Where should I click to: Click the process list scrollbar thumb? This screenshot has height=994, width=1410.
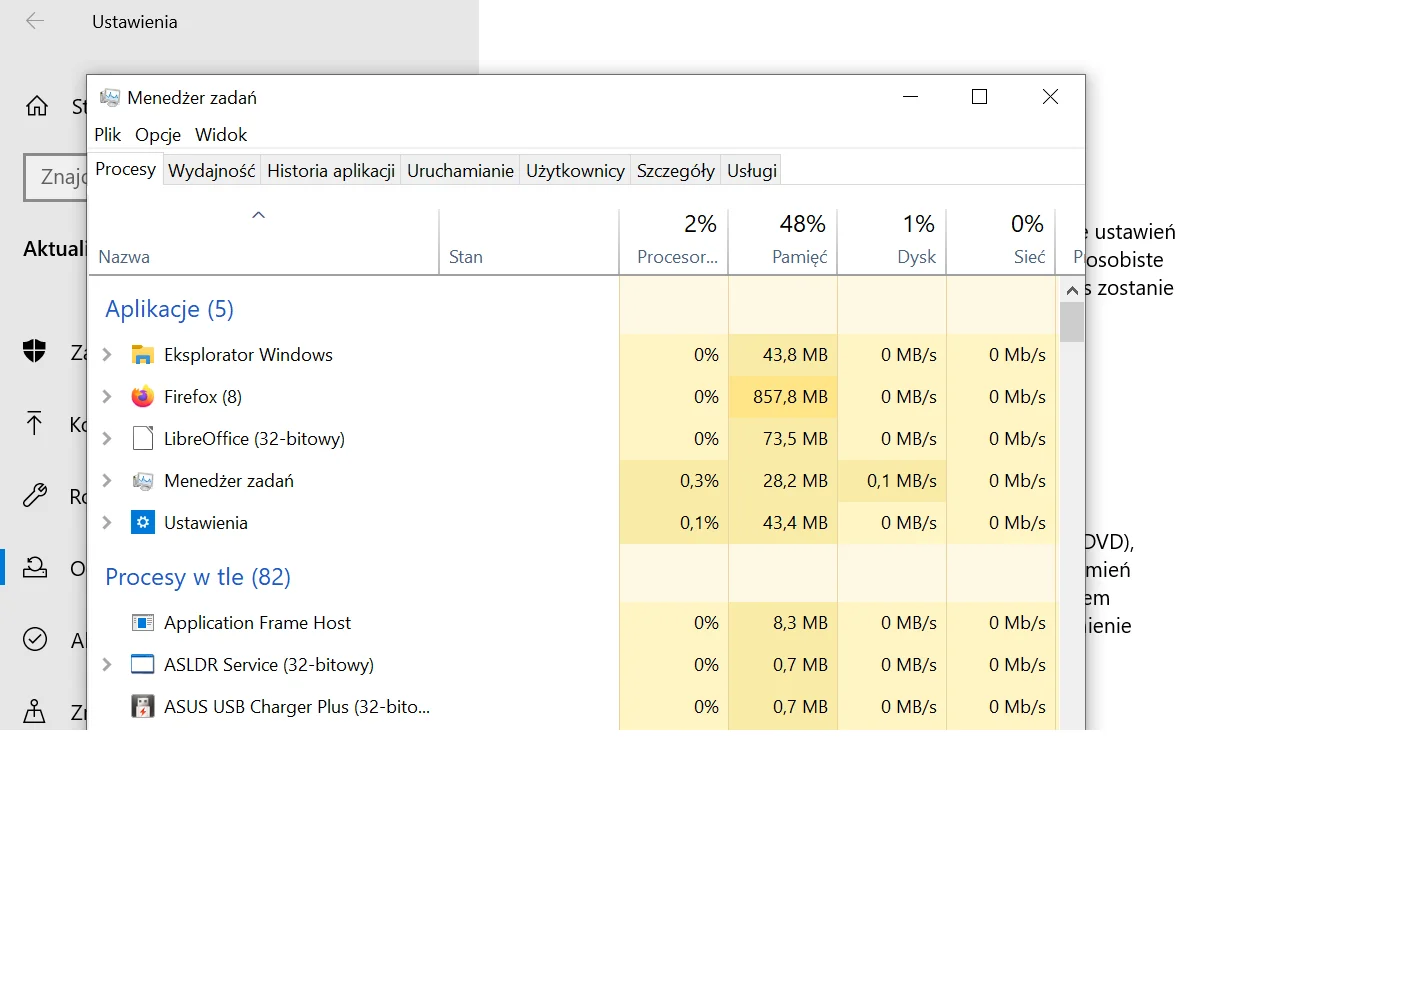coord(1072,322)
